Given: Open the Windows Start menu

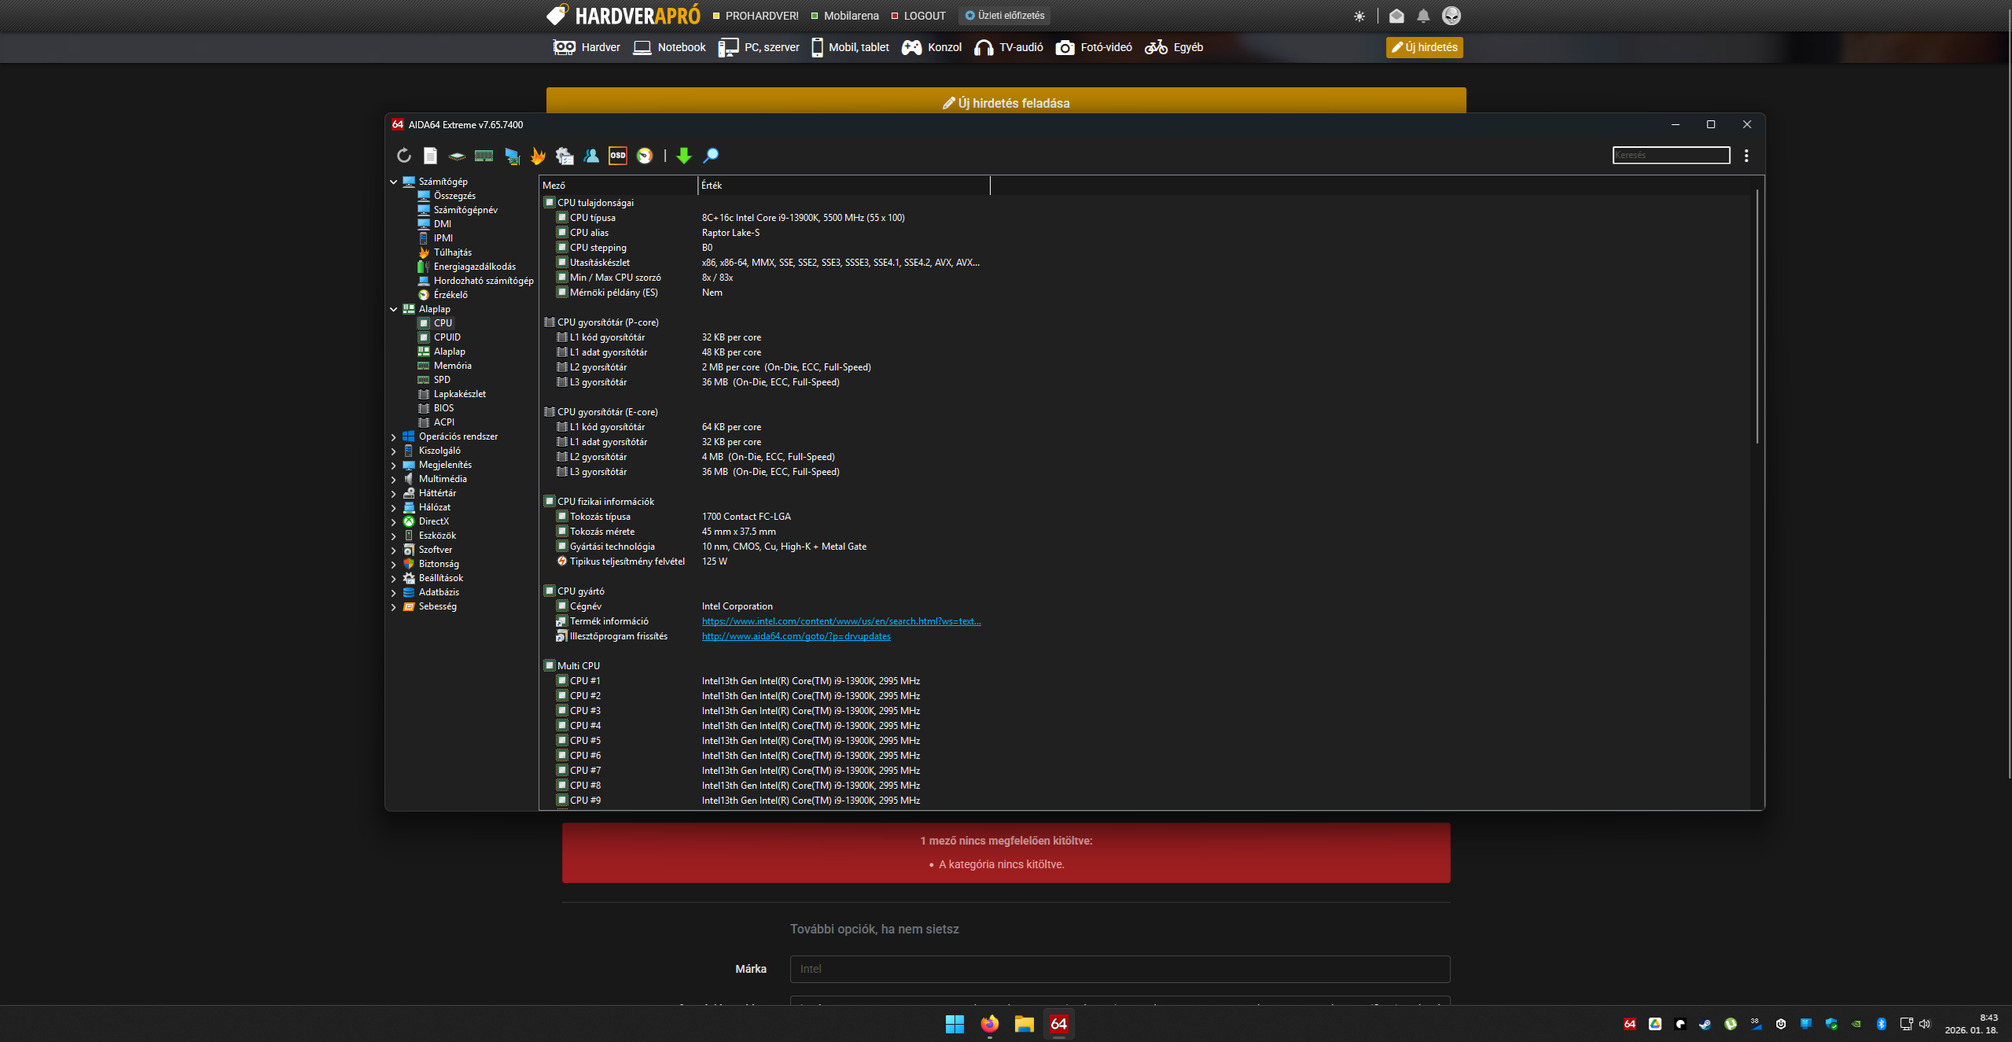Looking at the screenshot, I should (x=955, y=1024).
